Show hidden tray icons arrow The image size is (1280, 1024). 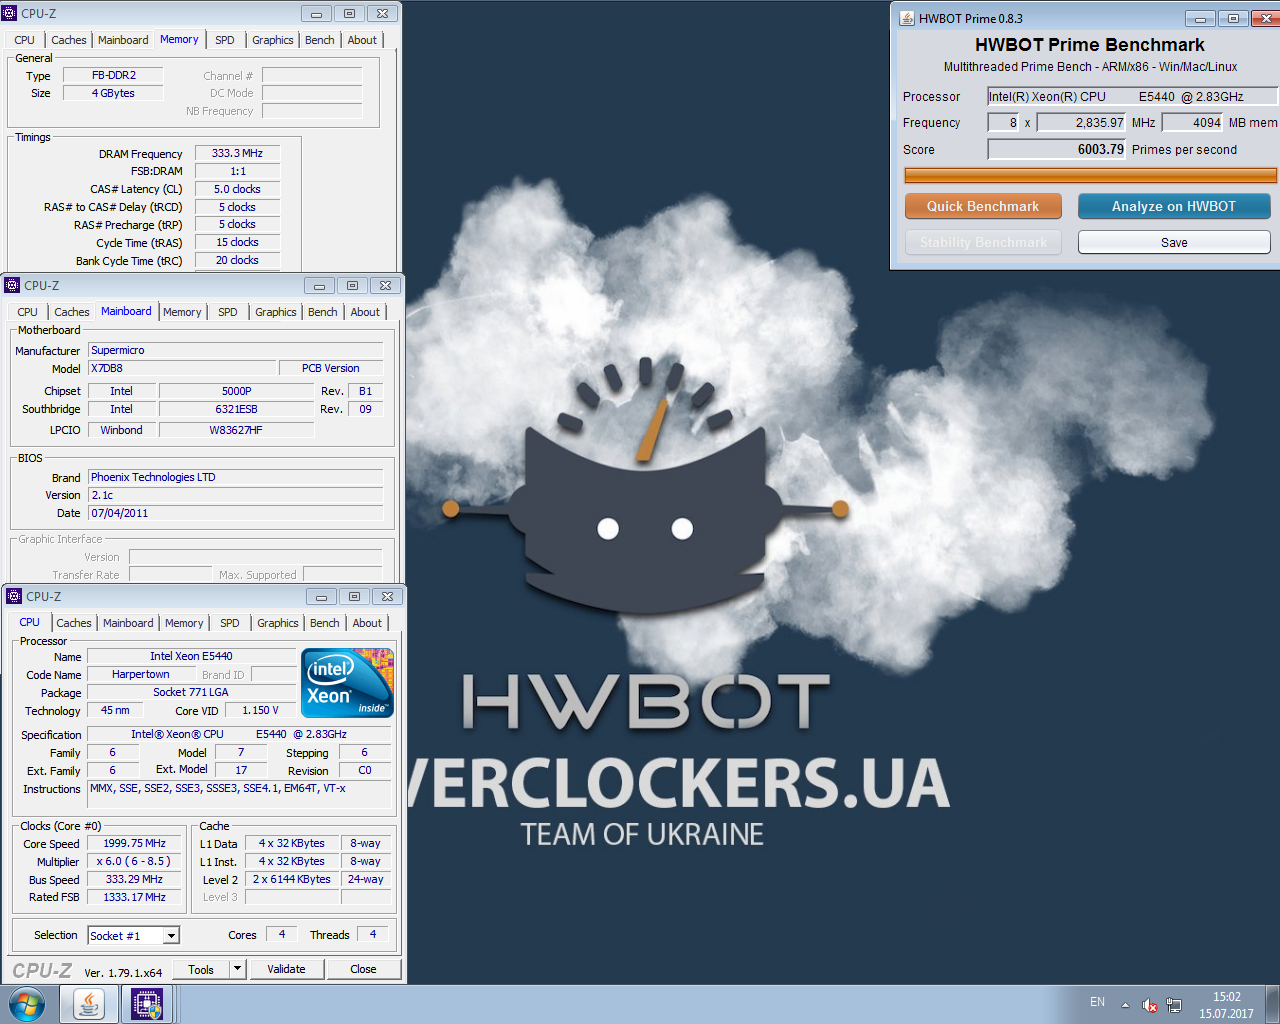click(1125, 1005)
